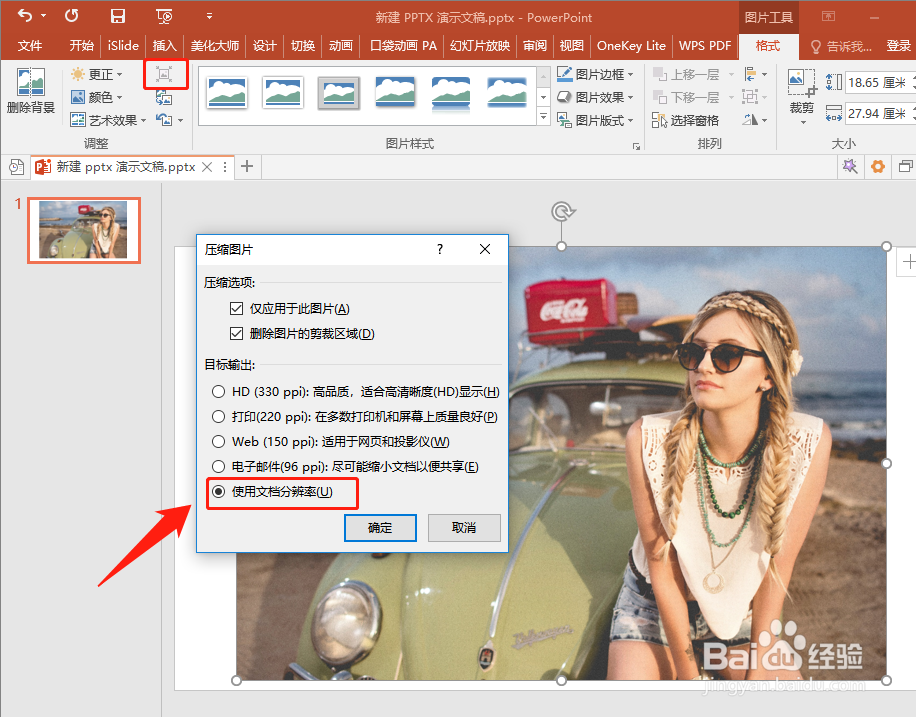Apply the fourth picture style thumbnail
The image size is (916, 717).
point(395,93)
